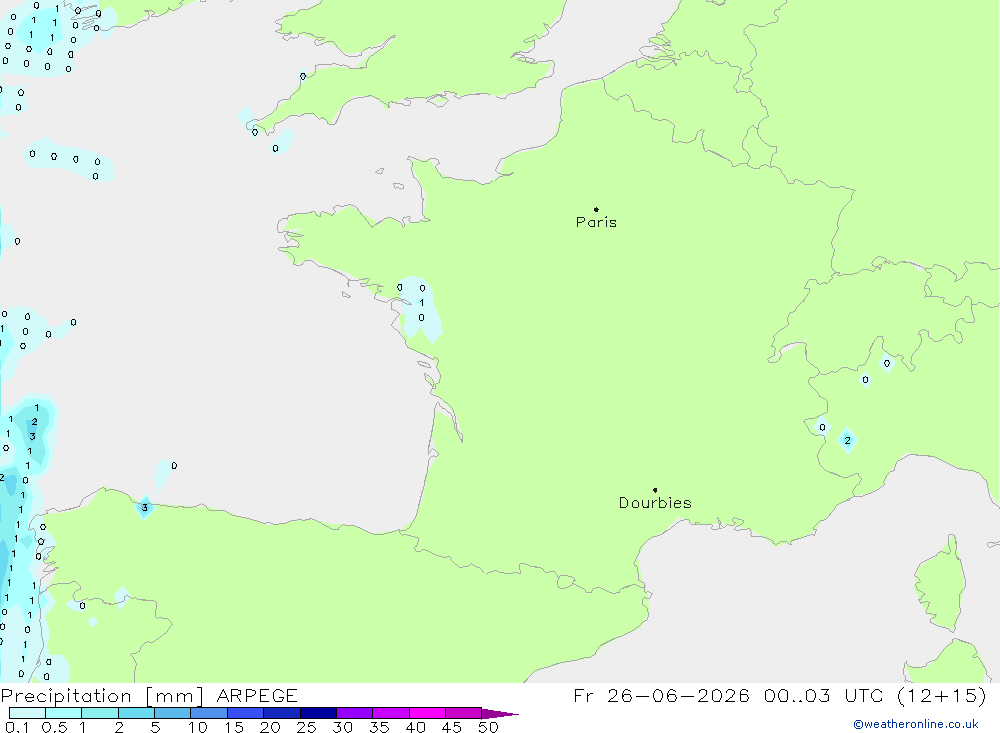The width and height of the screenshot is (1000, 733).
Task: Select the 40 mm magenta legend swatch
Action: (x=427, y=713)
